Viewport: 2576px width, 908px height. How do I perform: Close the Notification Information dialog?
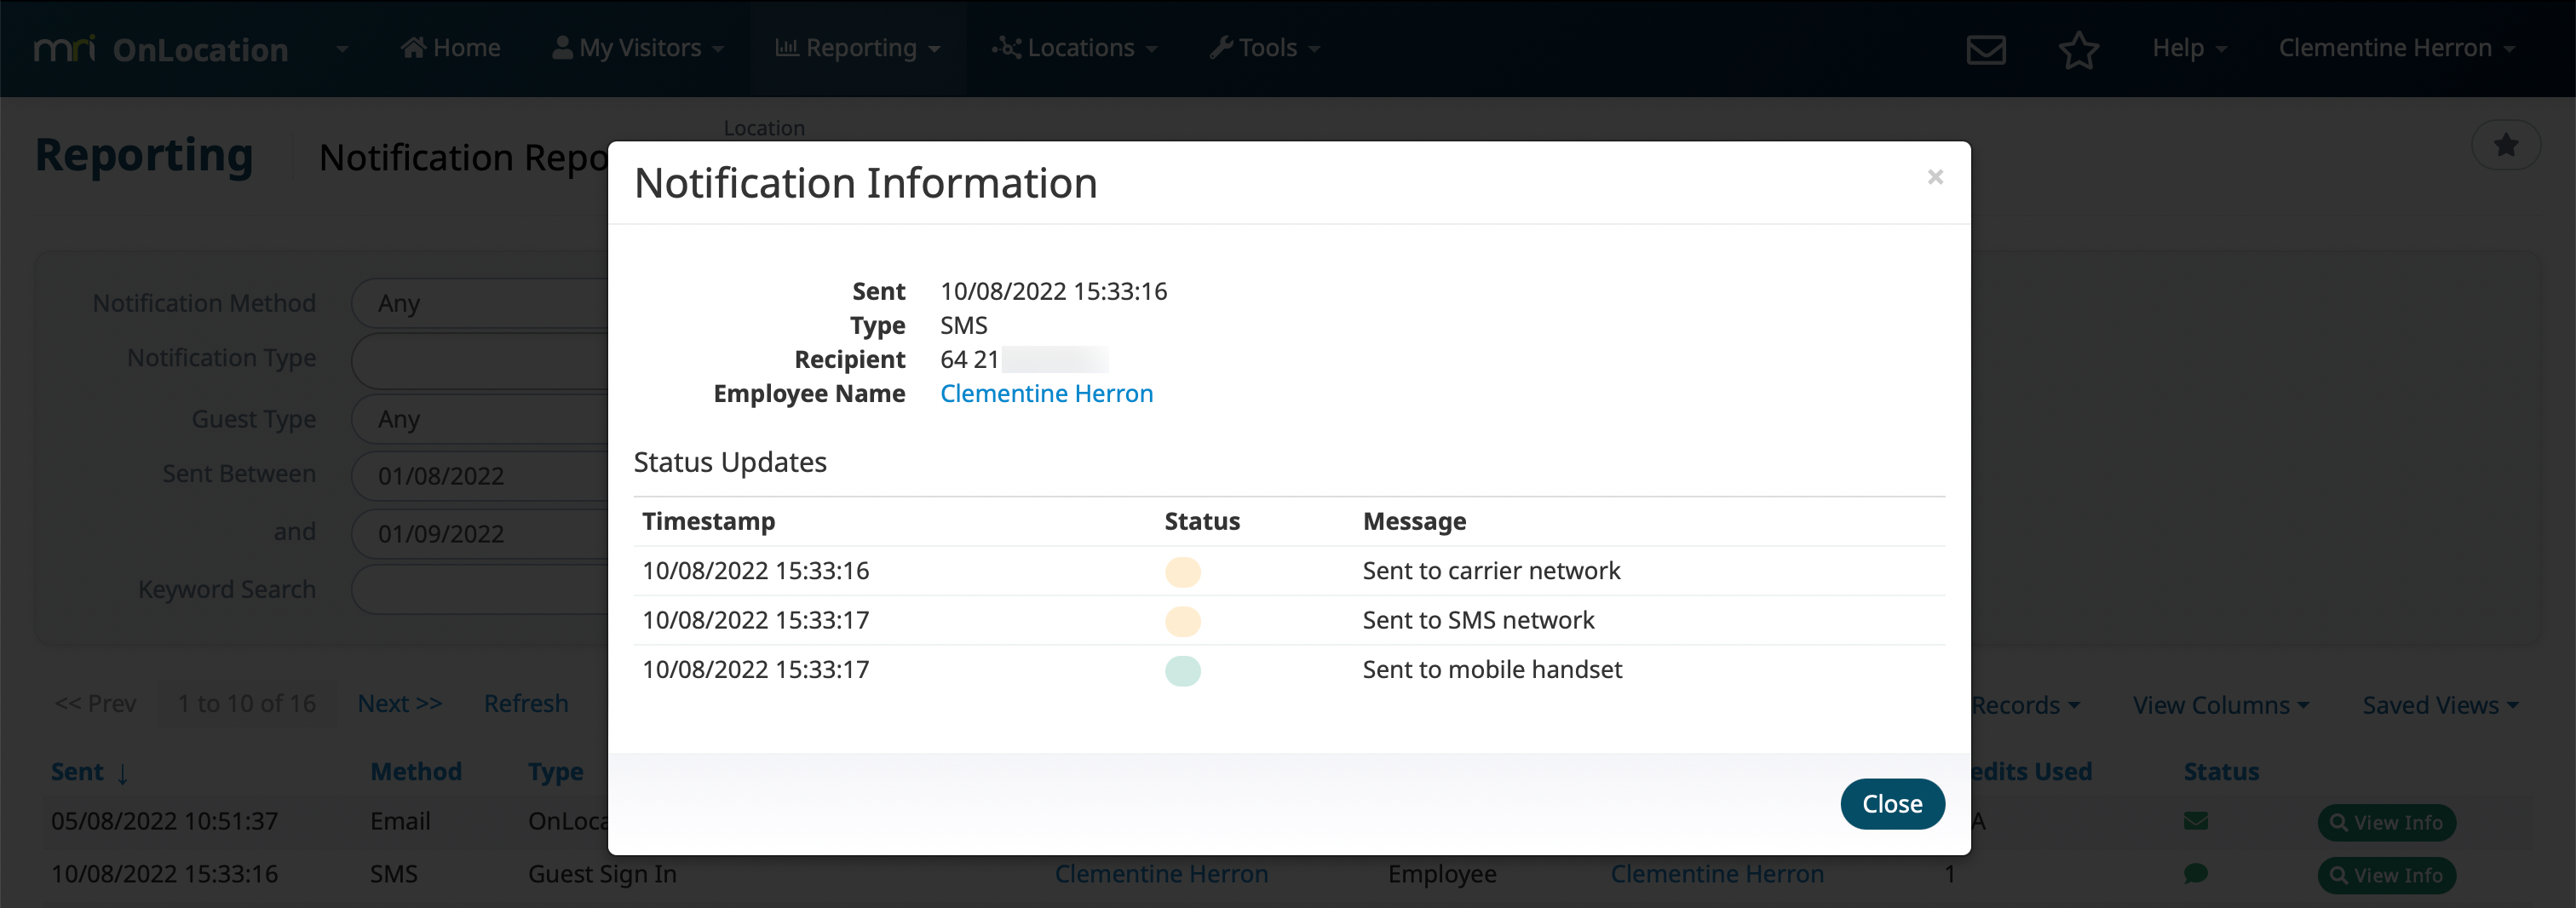1892,803
